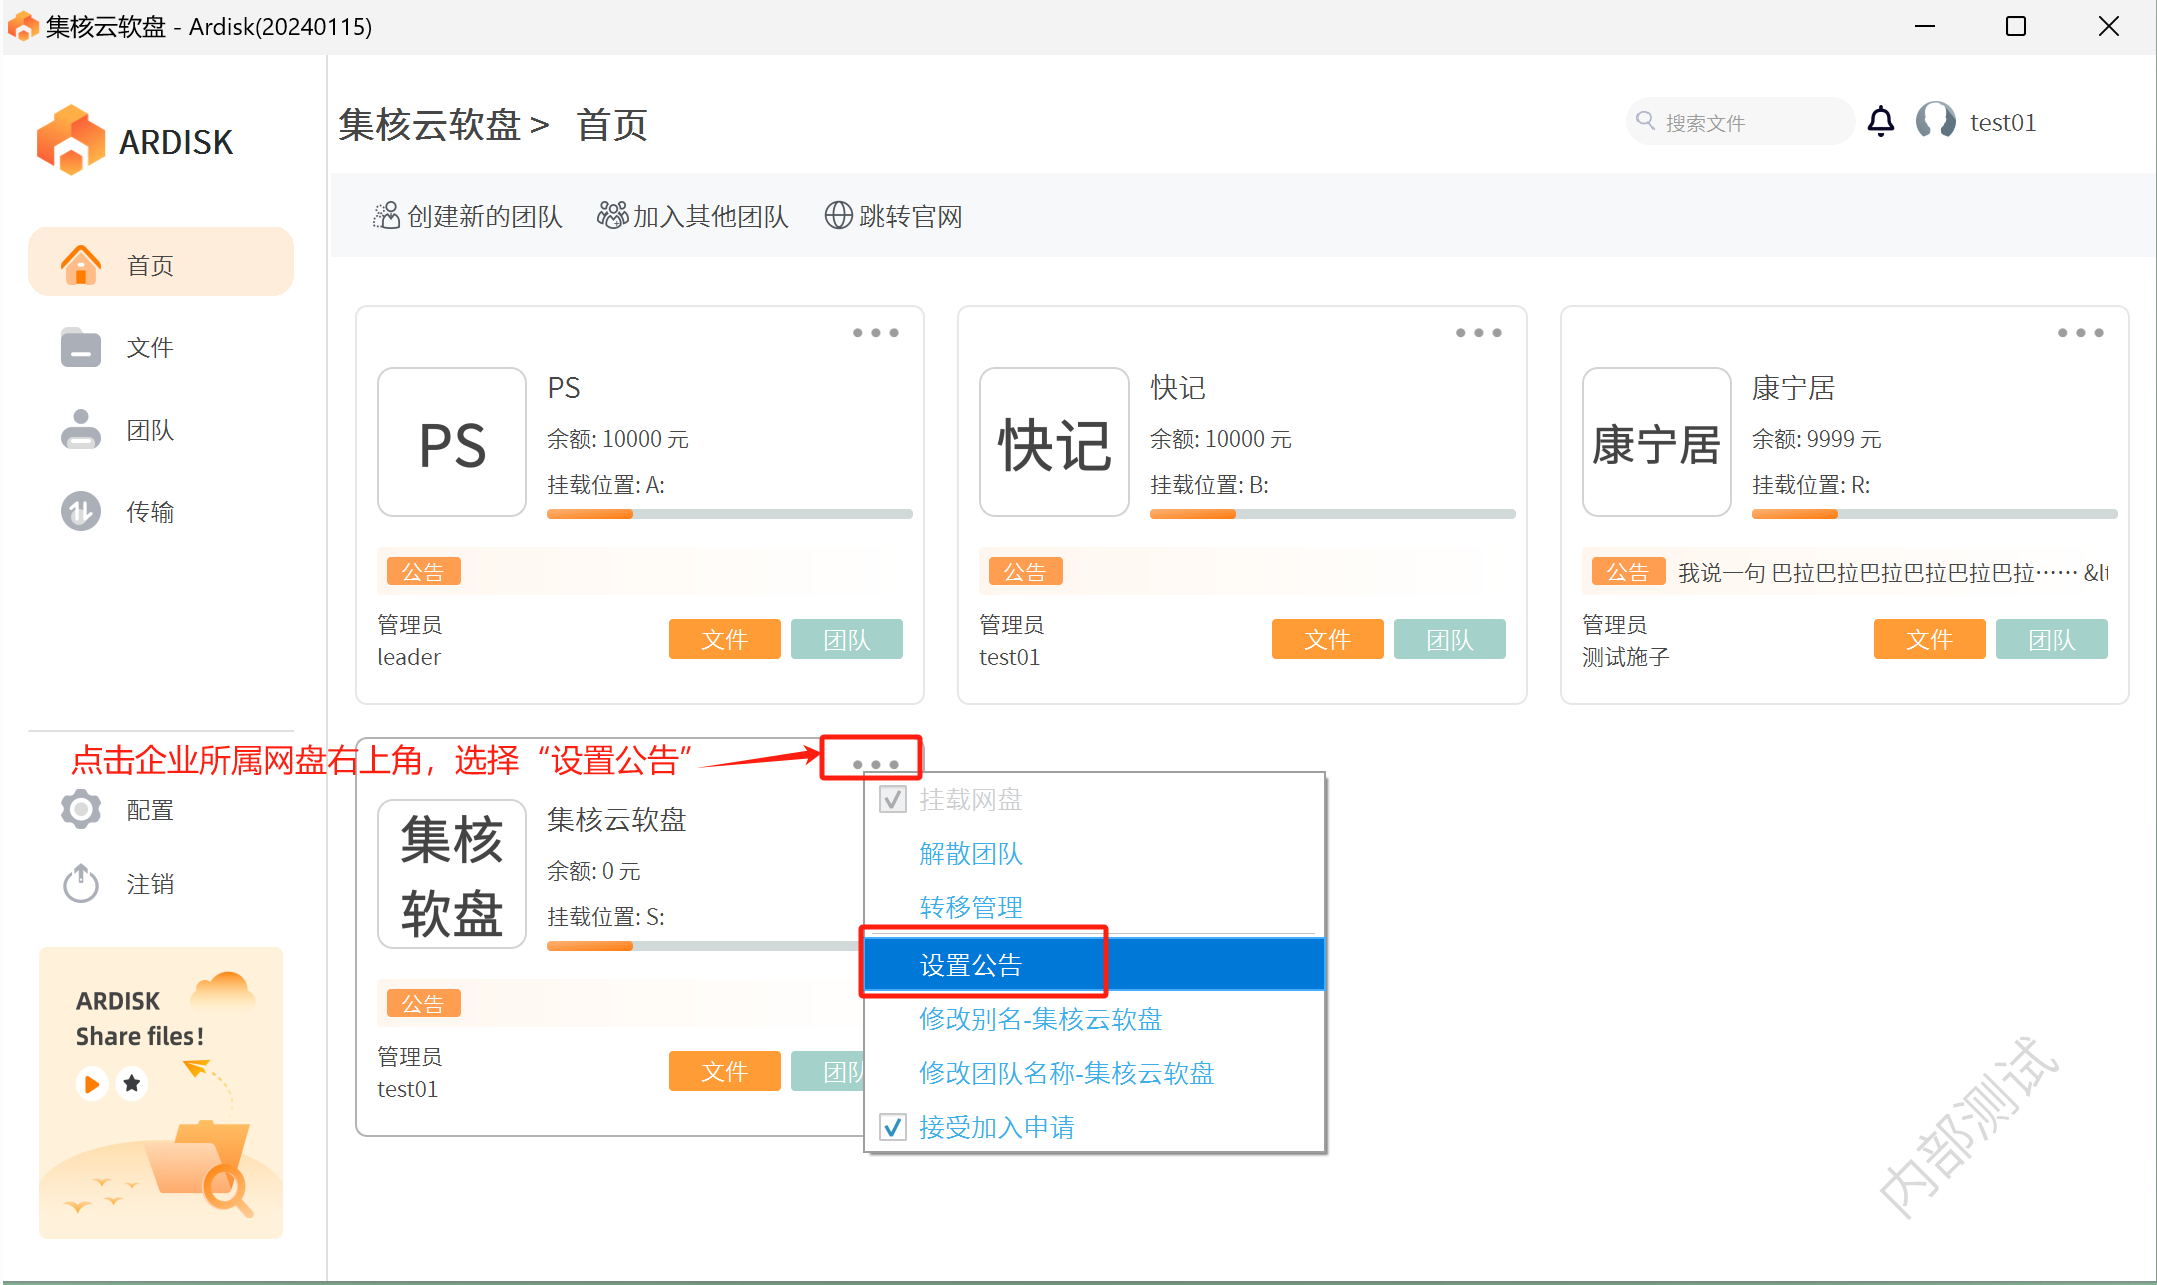Click the 创建新的团队 team icon
Screen dimensions: 2157x1285
point(386,216)
